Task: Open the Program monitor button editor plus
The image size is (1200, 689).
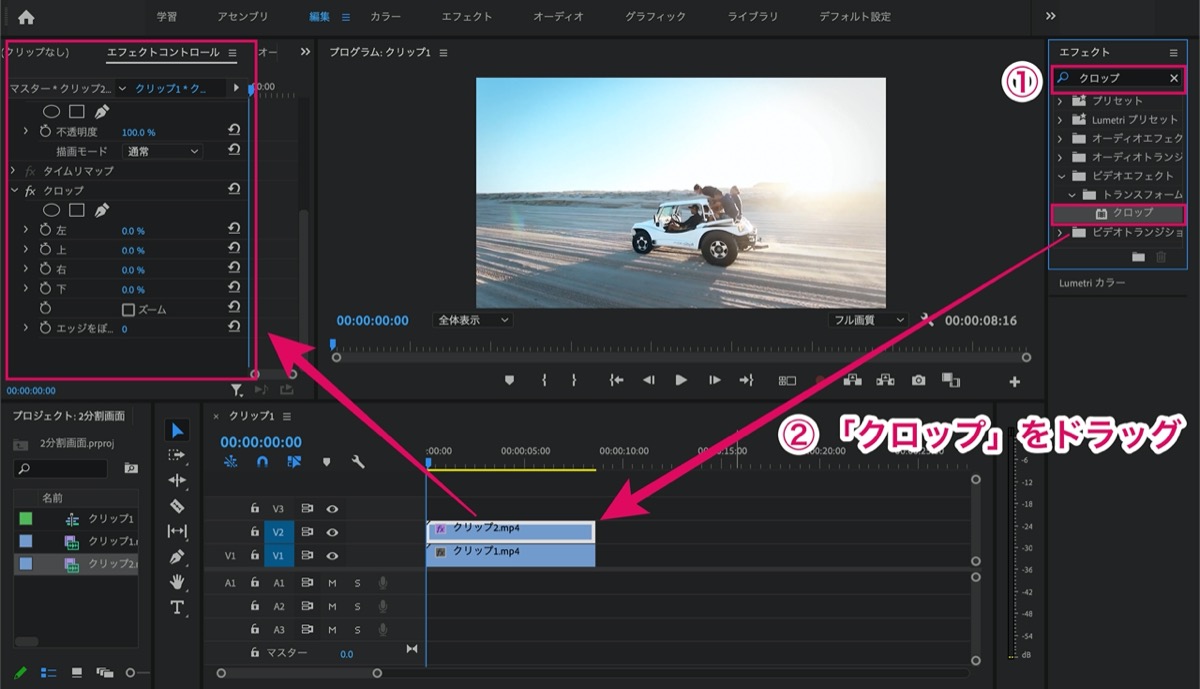Action: 1014,381
